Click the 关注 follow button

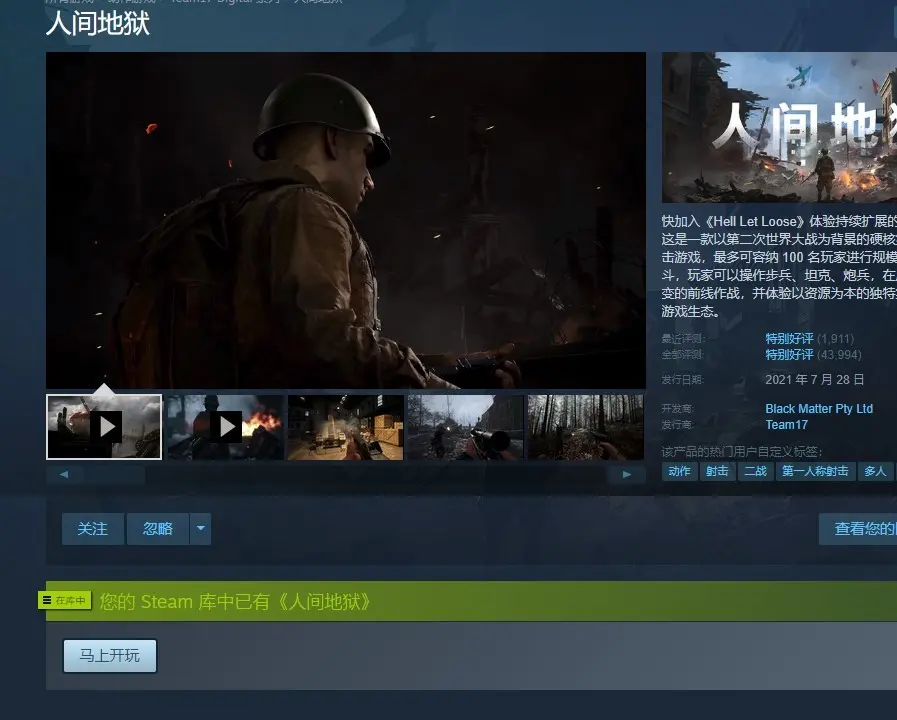(x=93, y=528)
